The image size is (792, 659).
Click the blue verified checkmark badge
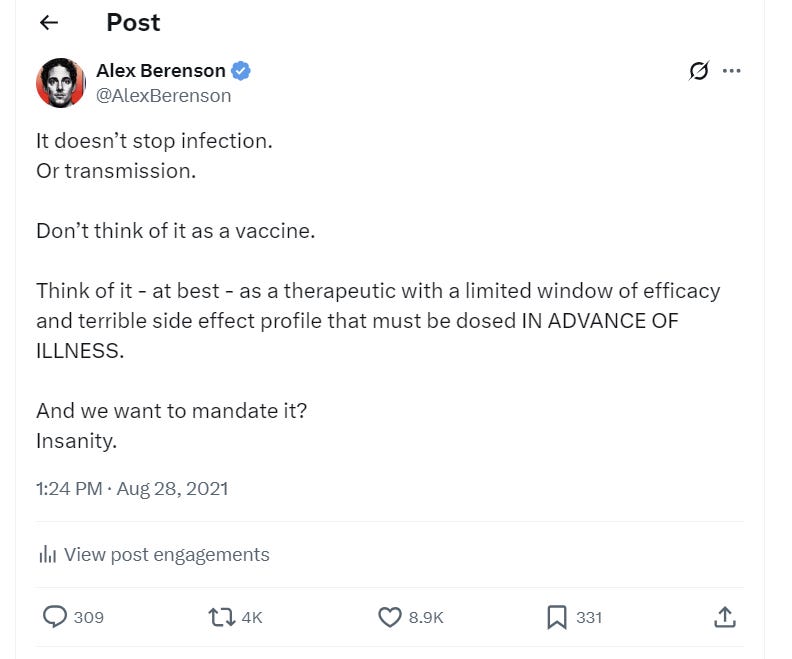click(x=241, y=71)
